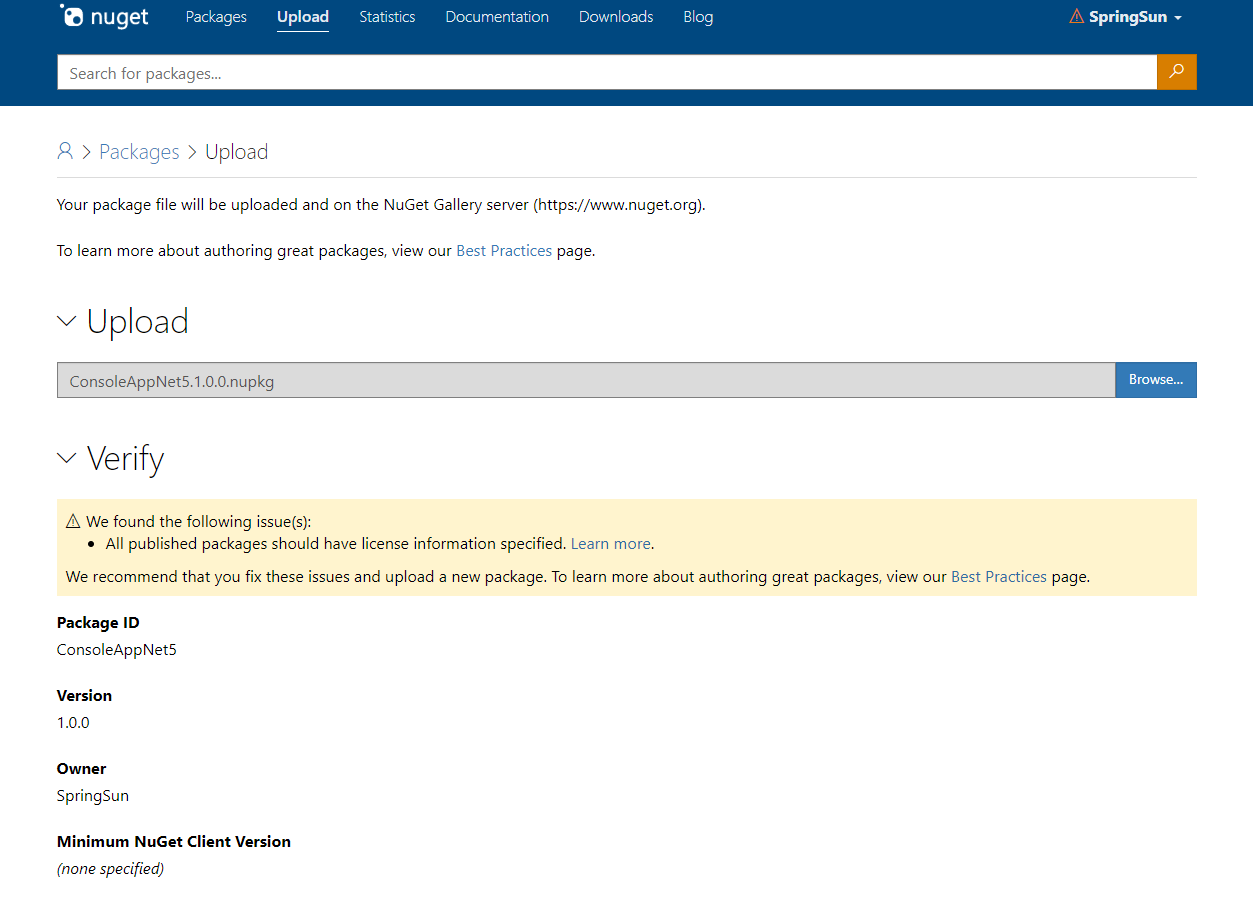Focus the Search for packages field
Image resolution: width=1253 pixels, height=902 pixels.
(606, 73)
